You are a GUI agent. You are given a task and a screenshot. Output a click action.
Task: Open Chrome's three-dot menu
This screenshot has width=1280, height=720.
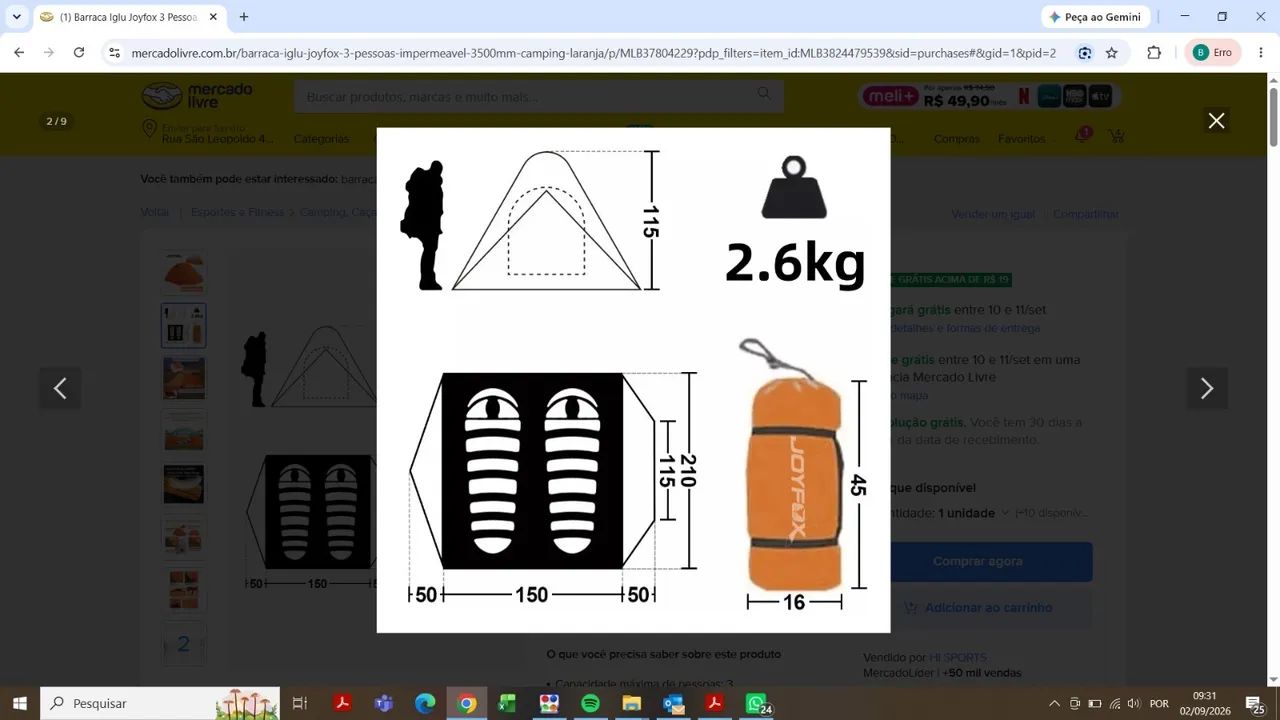pos(1260,53)
